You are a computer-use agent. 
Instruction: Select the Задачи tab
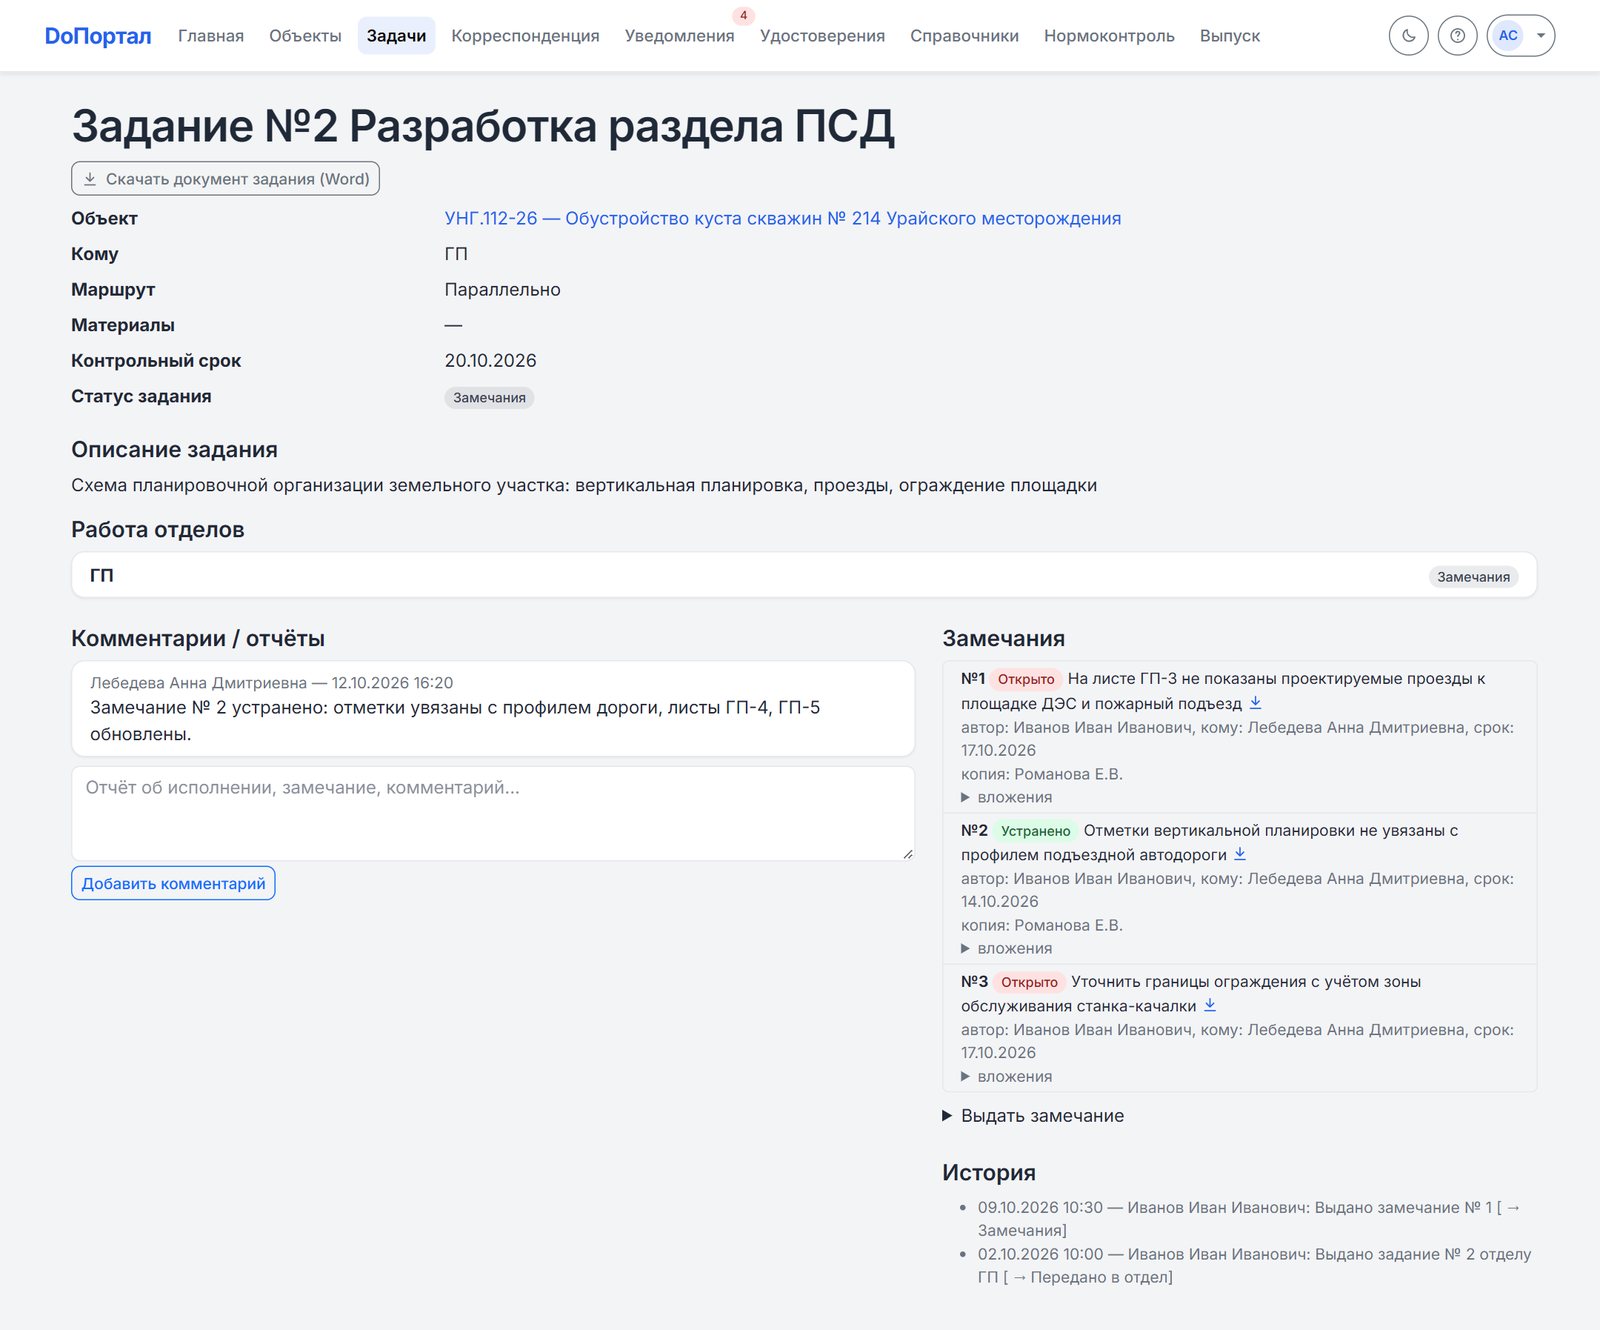[396, 36]
